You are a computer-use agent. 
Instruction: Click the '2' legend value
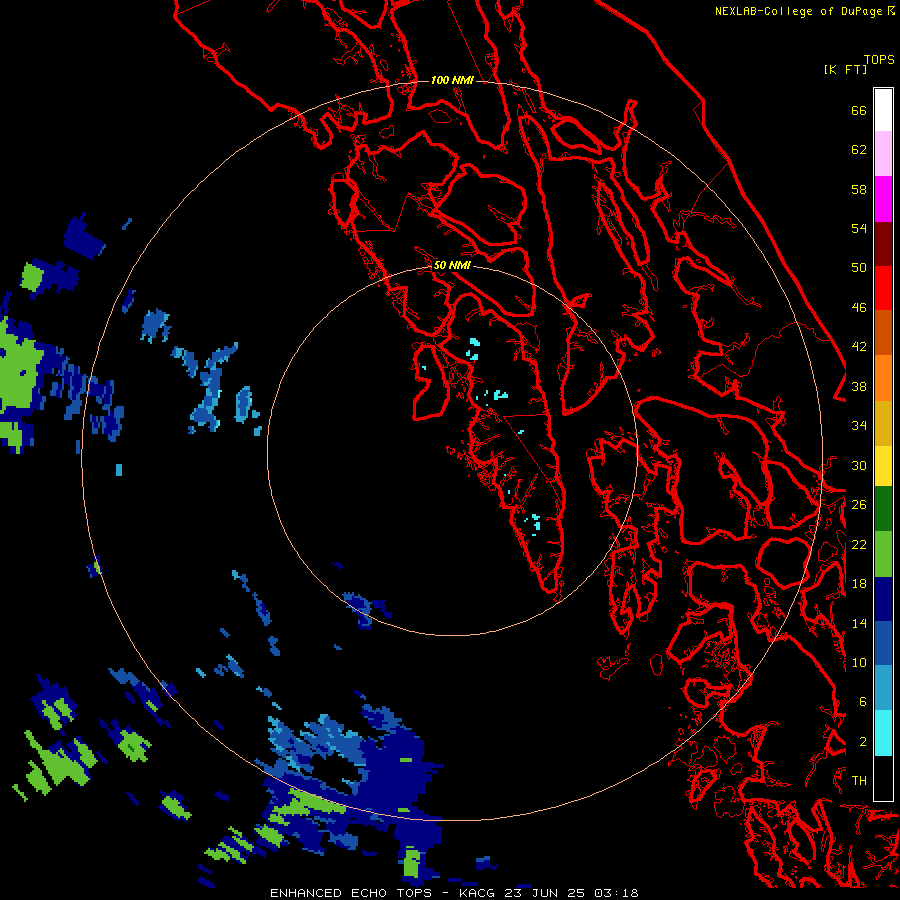(x=863, y=742)
